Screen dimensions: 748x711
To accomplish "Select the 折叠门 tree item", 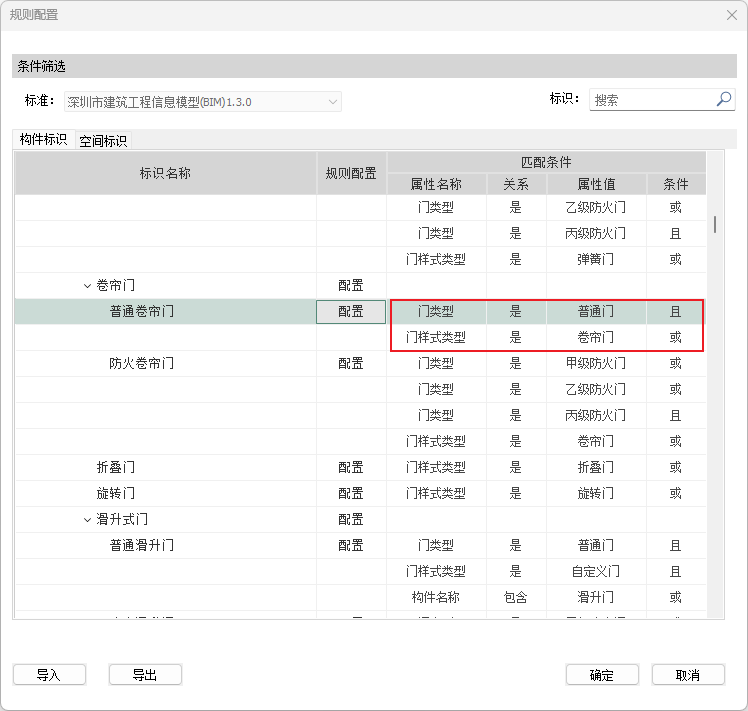I will (x=115, y=467).
